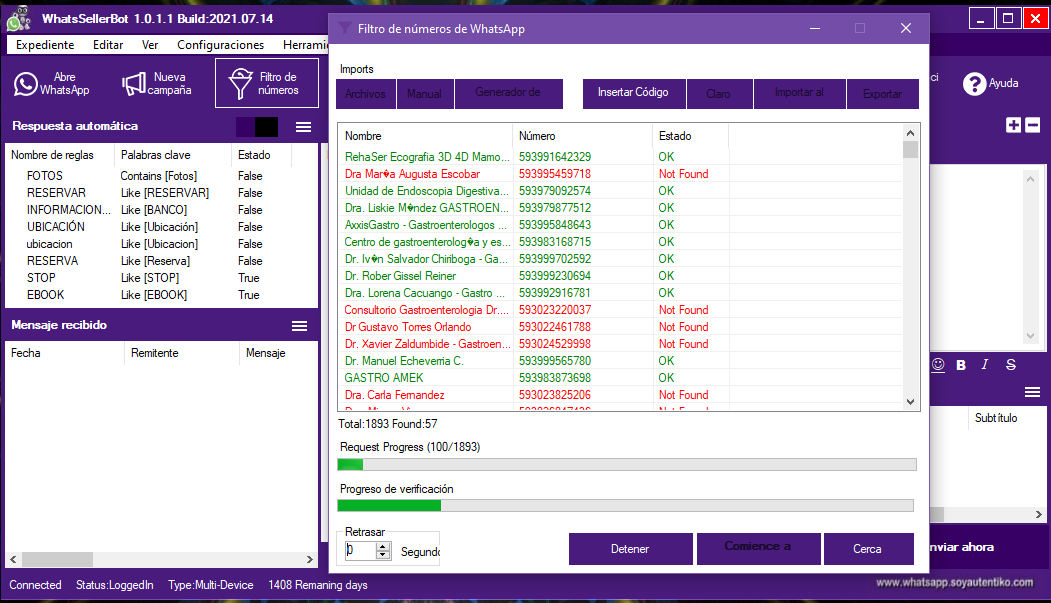
Task: Decrease the Retrasar value with the down arrow
Action: 383,555
